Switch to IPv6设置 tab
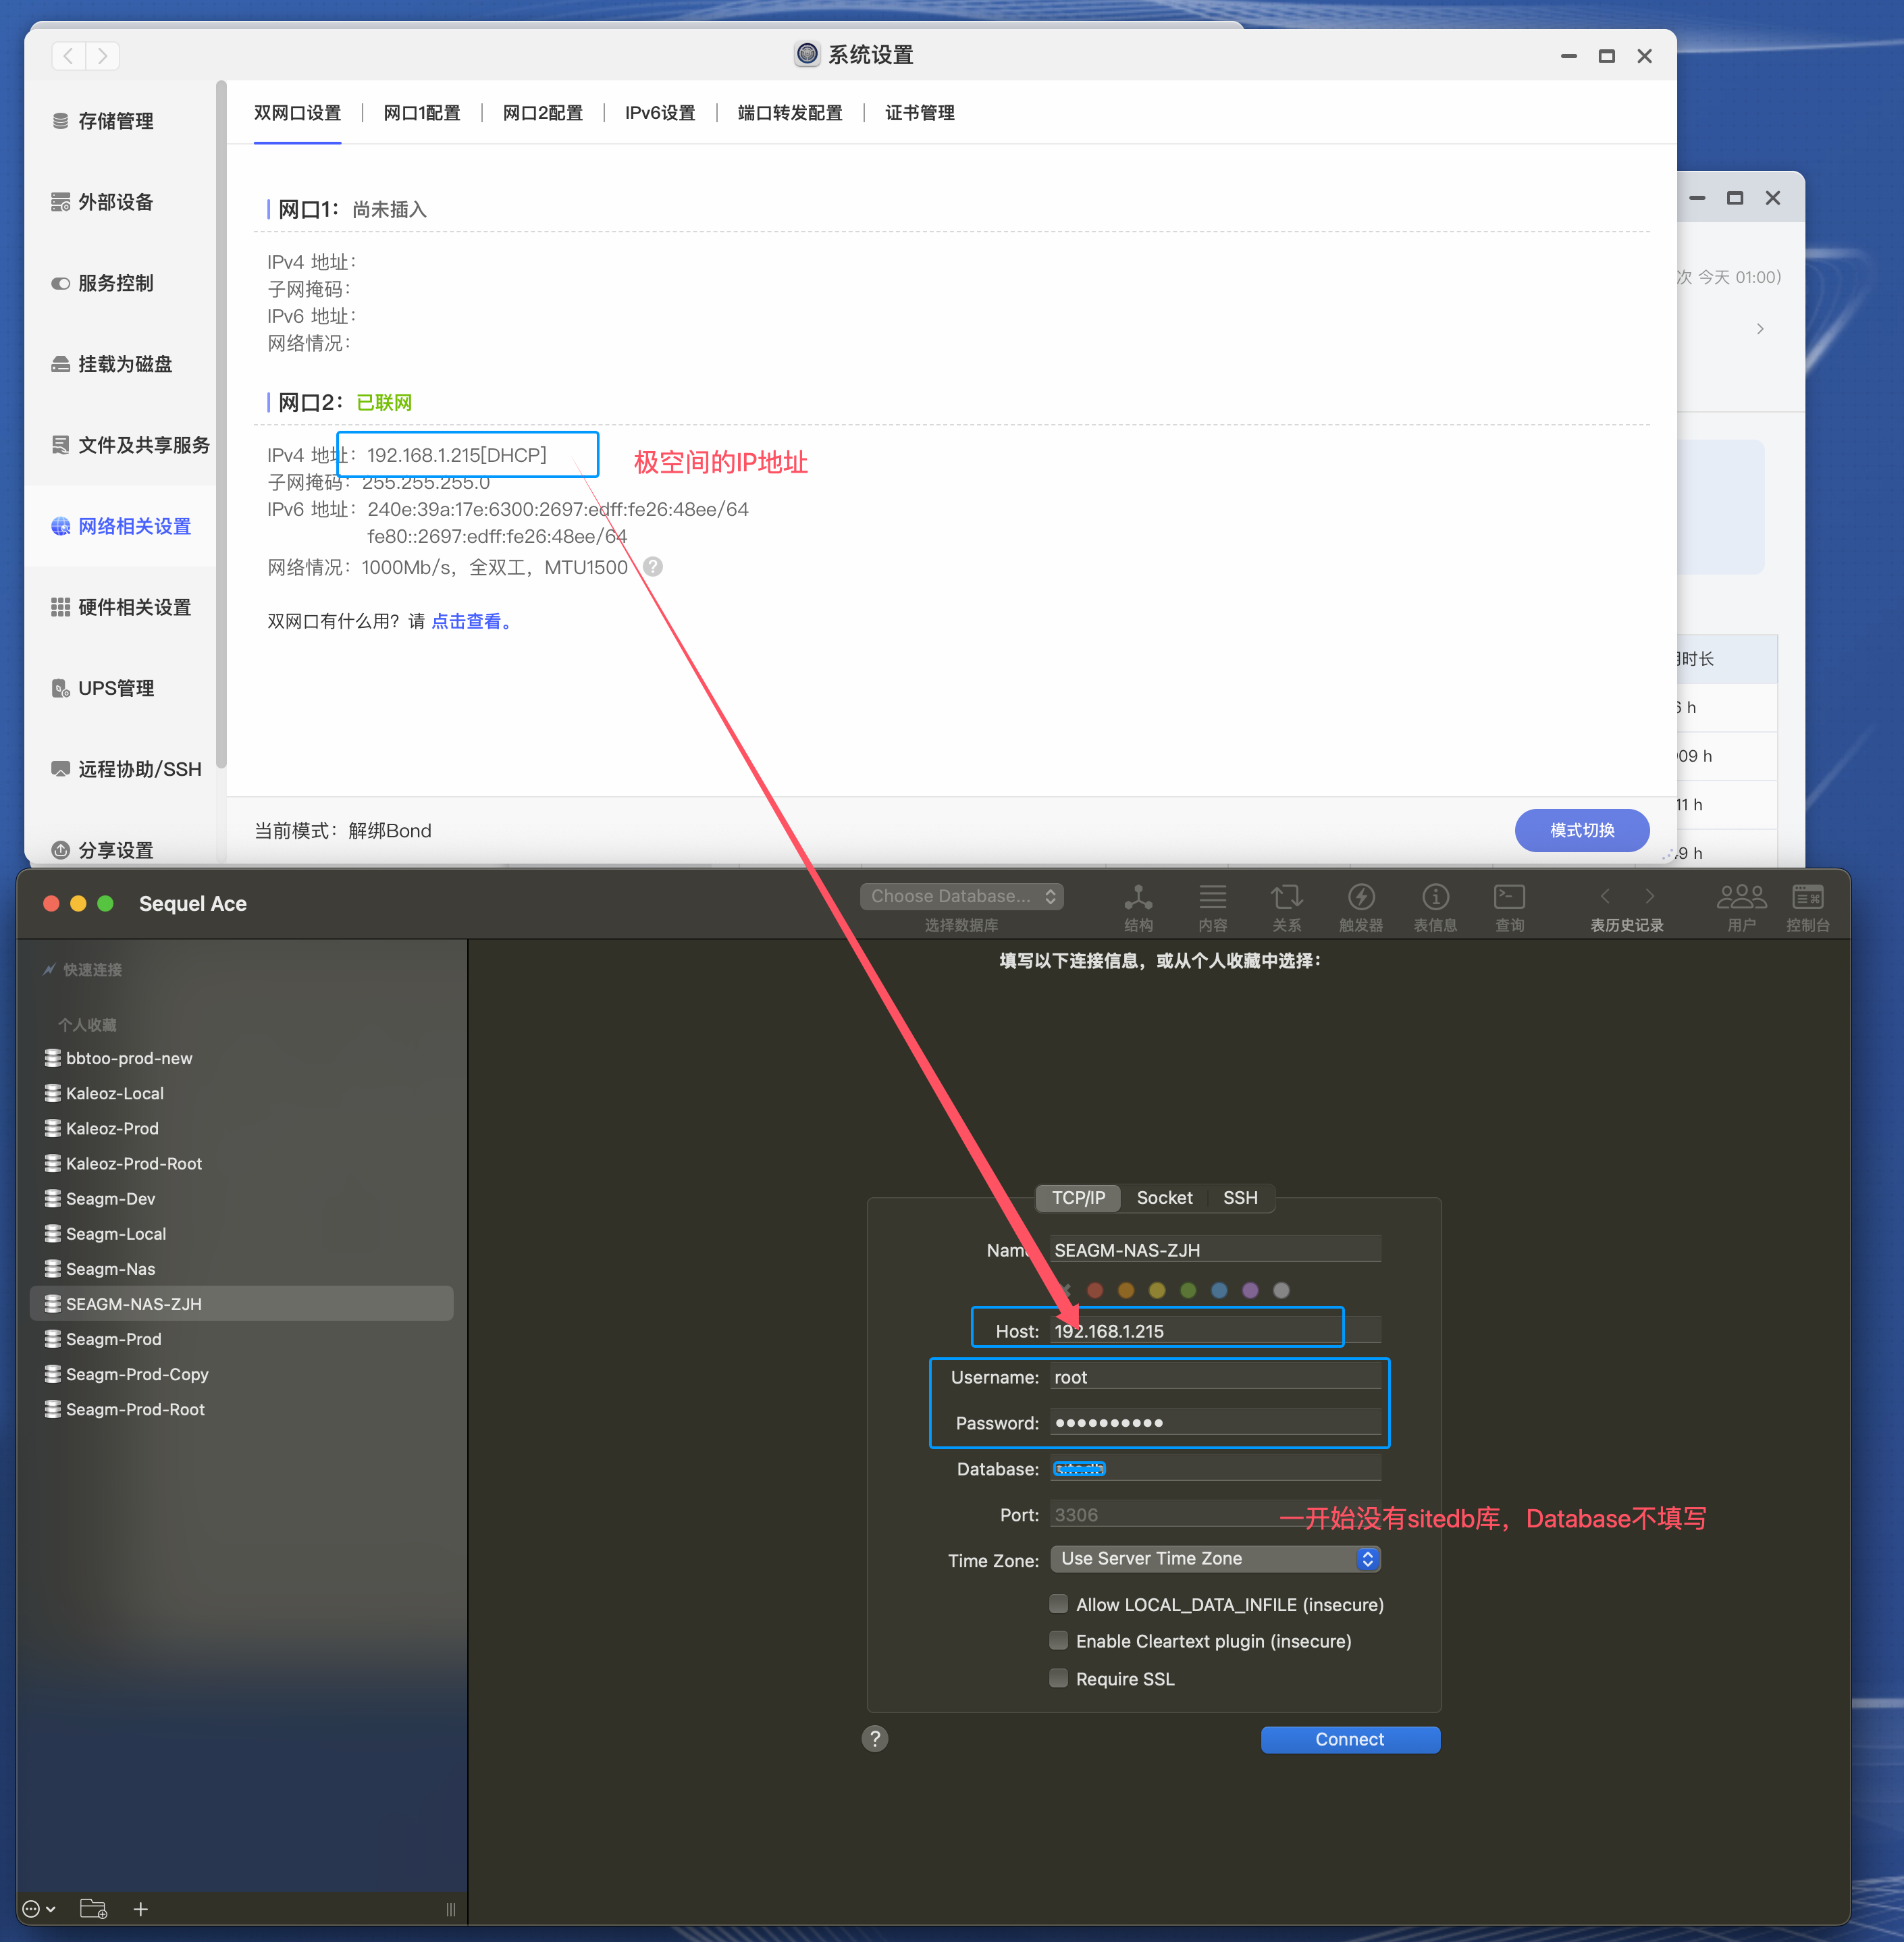Screen dimensions: 1904x1942 [660, 113]
